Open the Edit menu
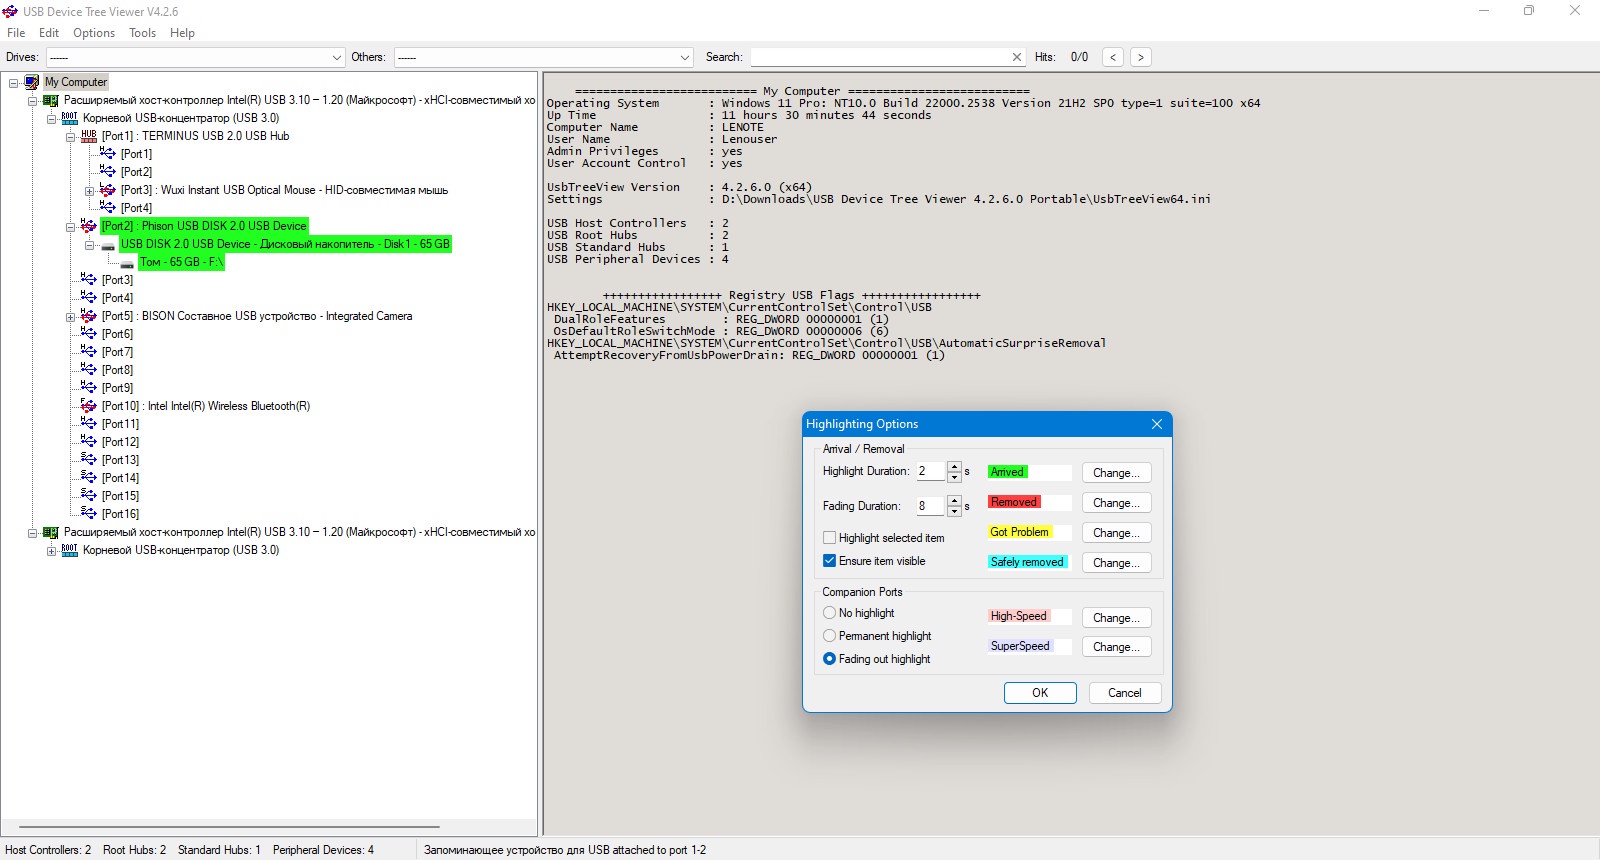This screenshot has height=860, width=1600. [x=49, y=33]
